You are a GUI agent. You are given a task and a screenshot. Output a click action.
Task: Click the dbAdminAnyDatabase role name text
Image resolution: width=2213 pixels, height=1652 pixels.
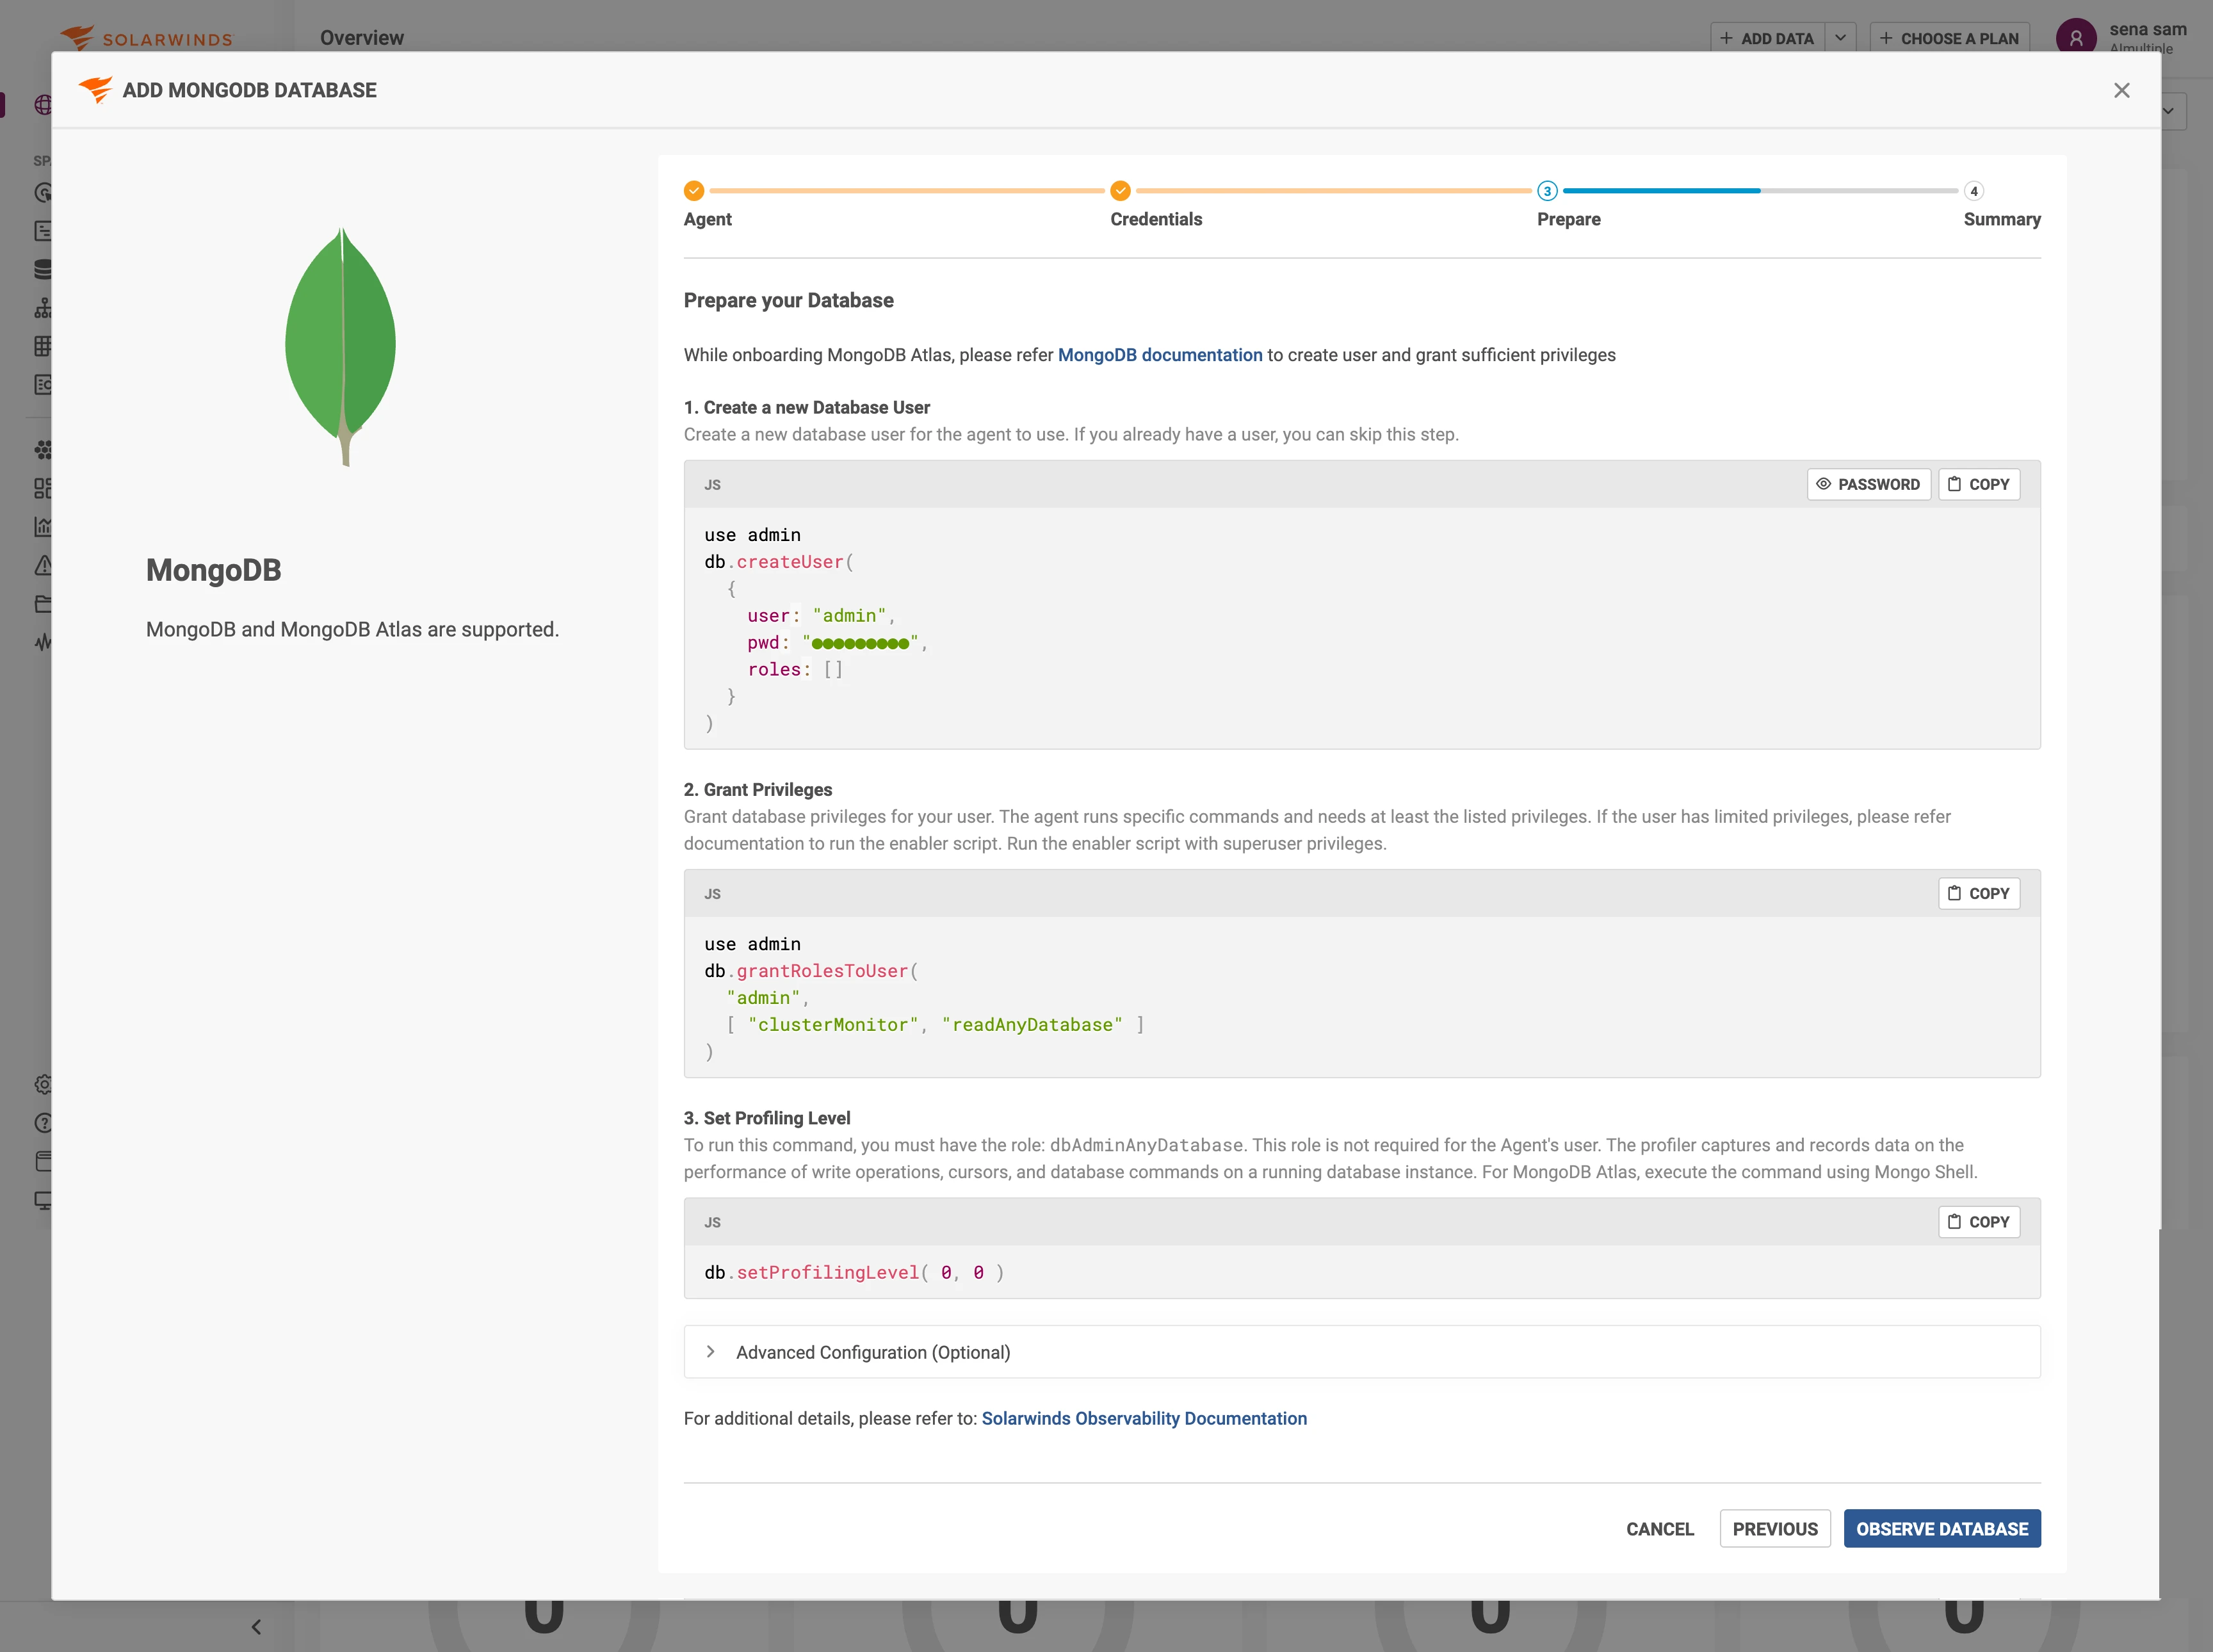coord(1146,1145)
